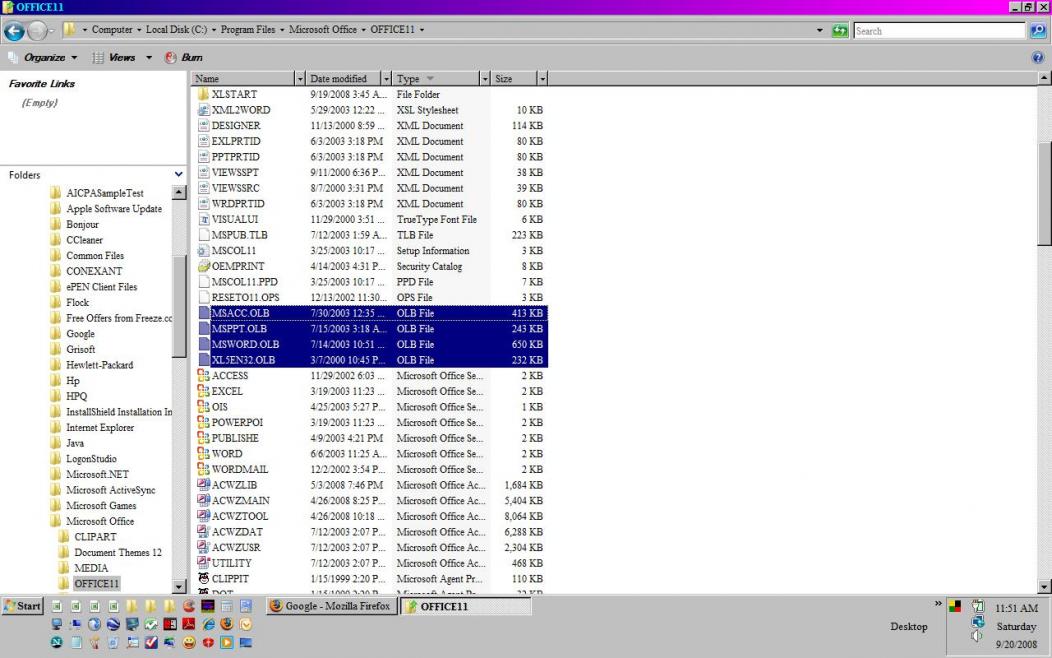Click in the Search box
1052x658 pixels.
point(939,31)
